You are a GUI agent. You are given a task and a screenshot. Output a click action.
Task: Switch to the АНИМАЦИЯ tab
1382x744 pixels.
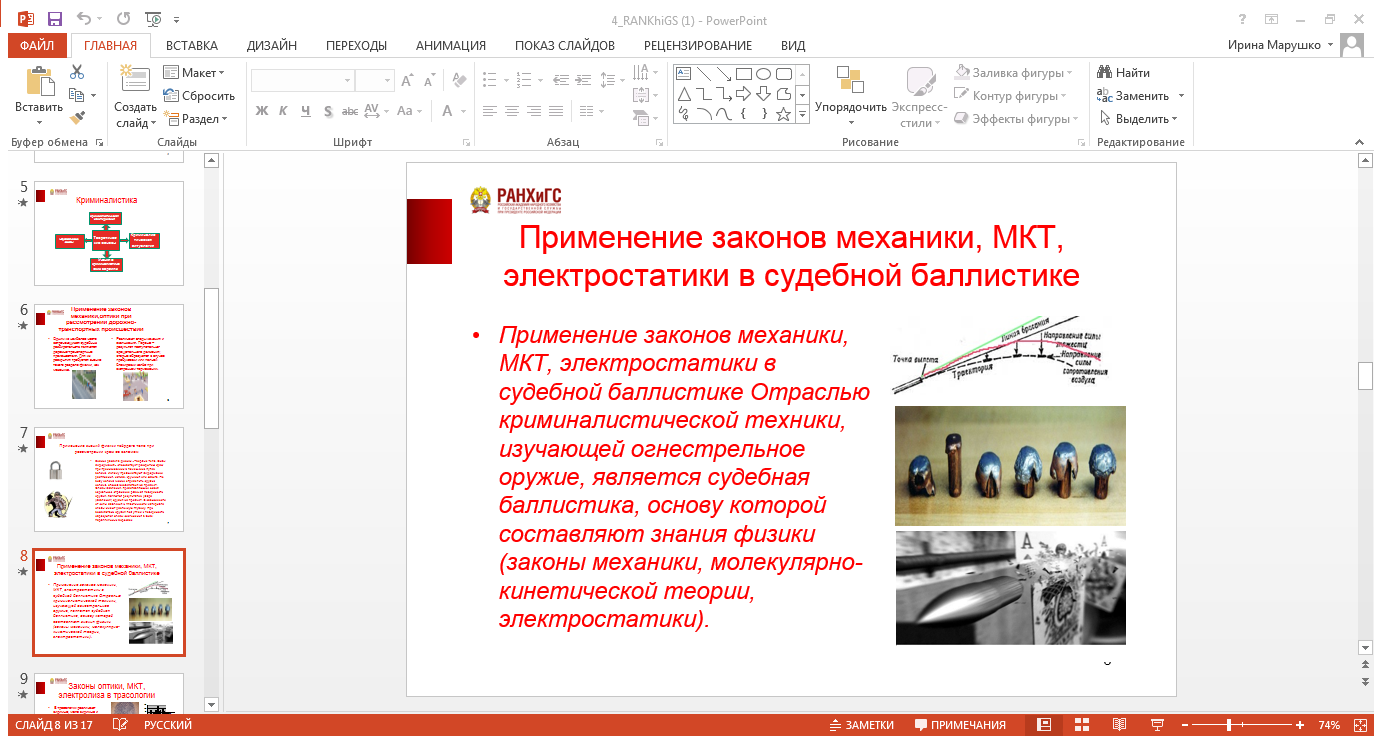(x=451, y=45)
